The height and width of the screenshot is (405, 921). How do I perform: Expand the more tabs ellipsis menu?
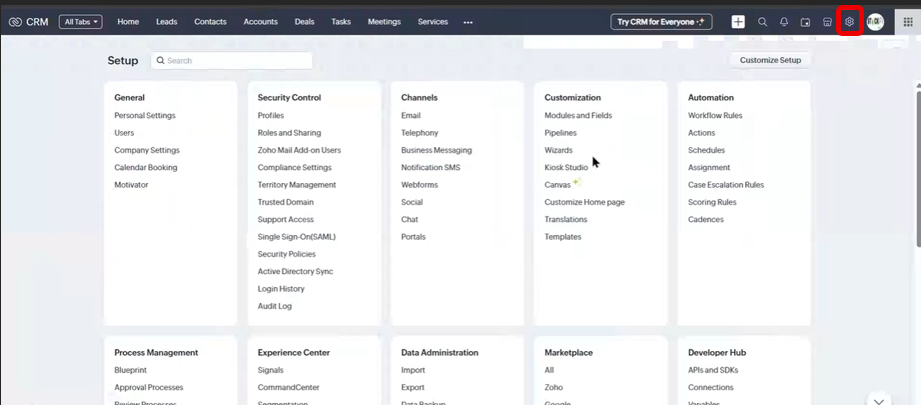point(468,22)
